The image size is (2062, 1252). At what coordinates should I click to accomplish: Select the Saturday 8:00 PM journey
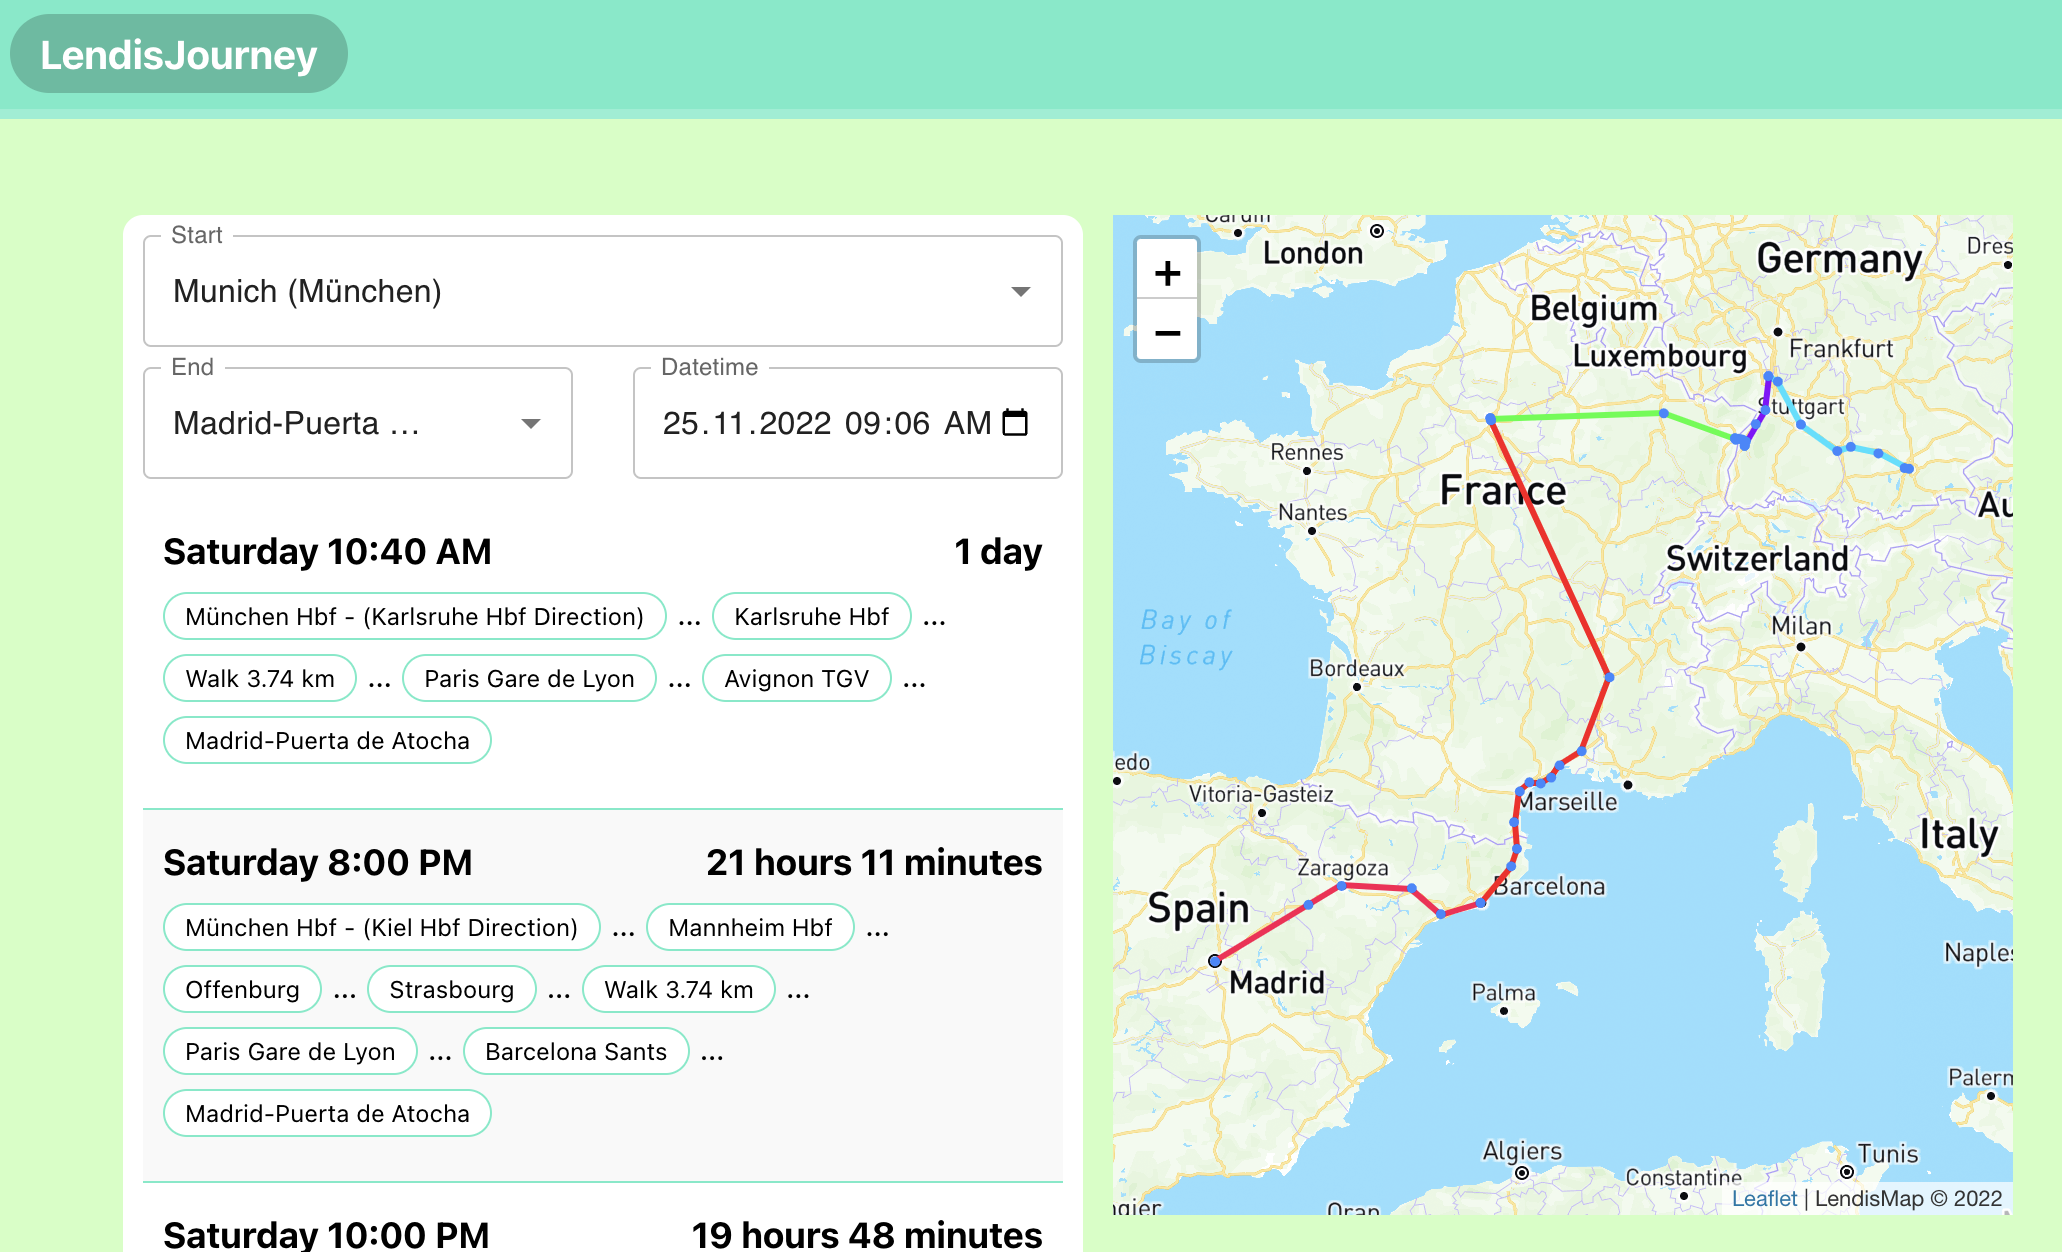[x=317, y=863]
